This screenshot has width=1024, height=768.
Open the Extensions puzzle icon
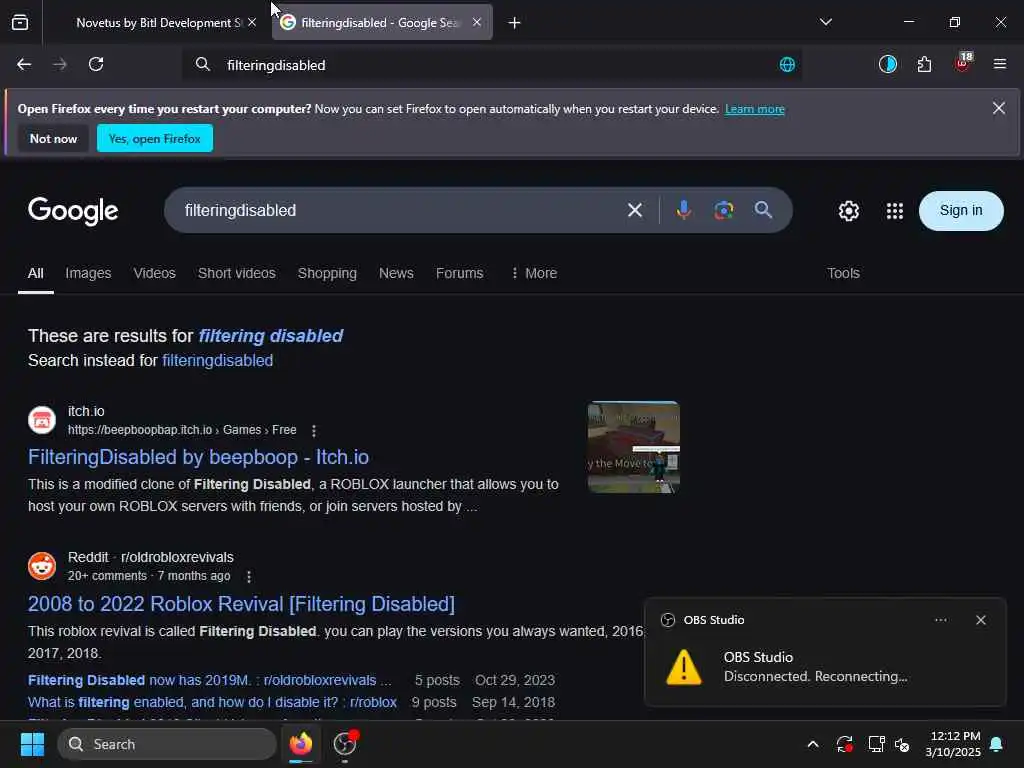924,64
